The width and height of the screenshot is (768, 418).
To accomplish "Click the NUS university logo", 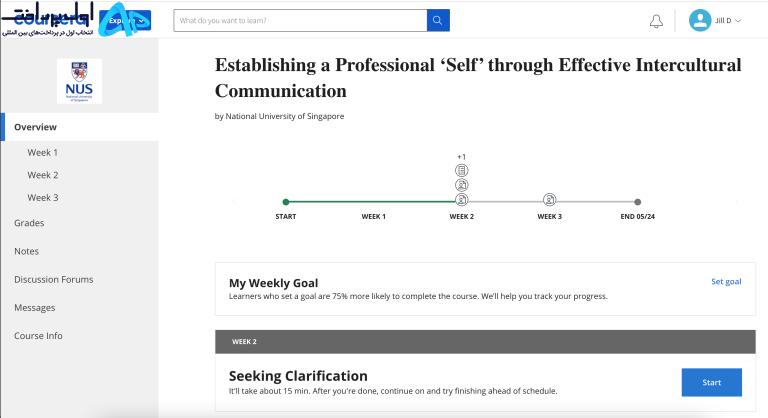I will 79,81.
